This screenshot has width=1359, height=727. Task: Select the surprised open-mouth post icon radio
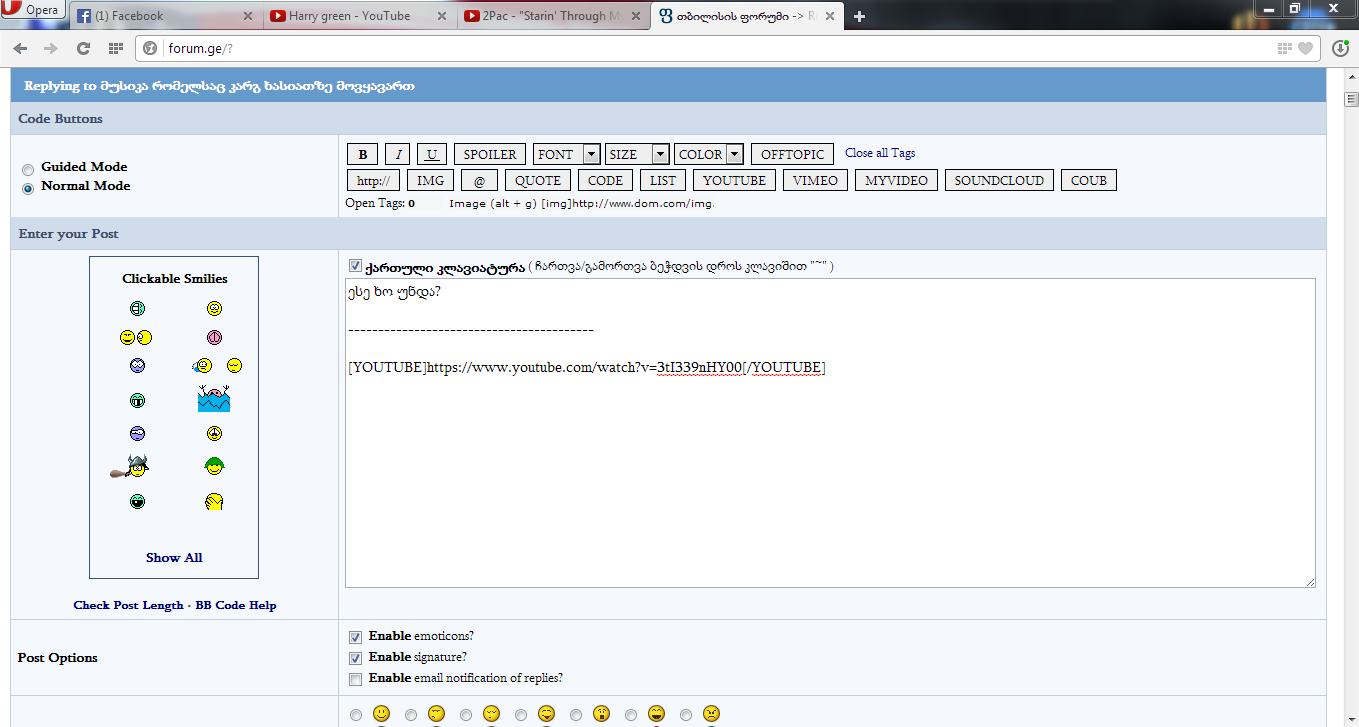576,715
